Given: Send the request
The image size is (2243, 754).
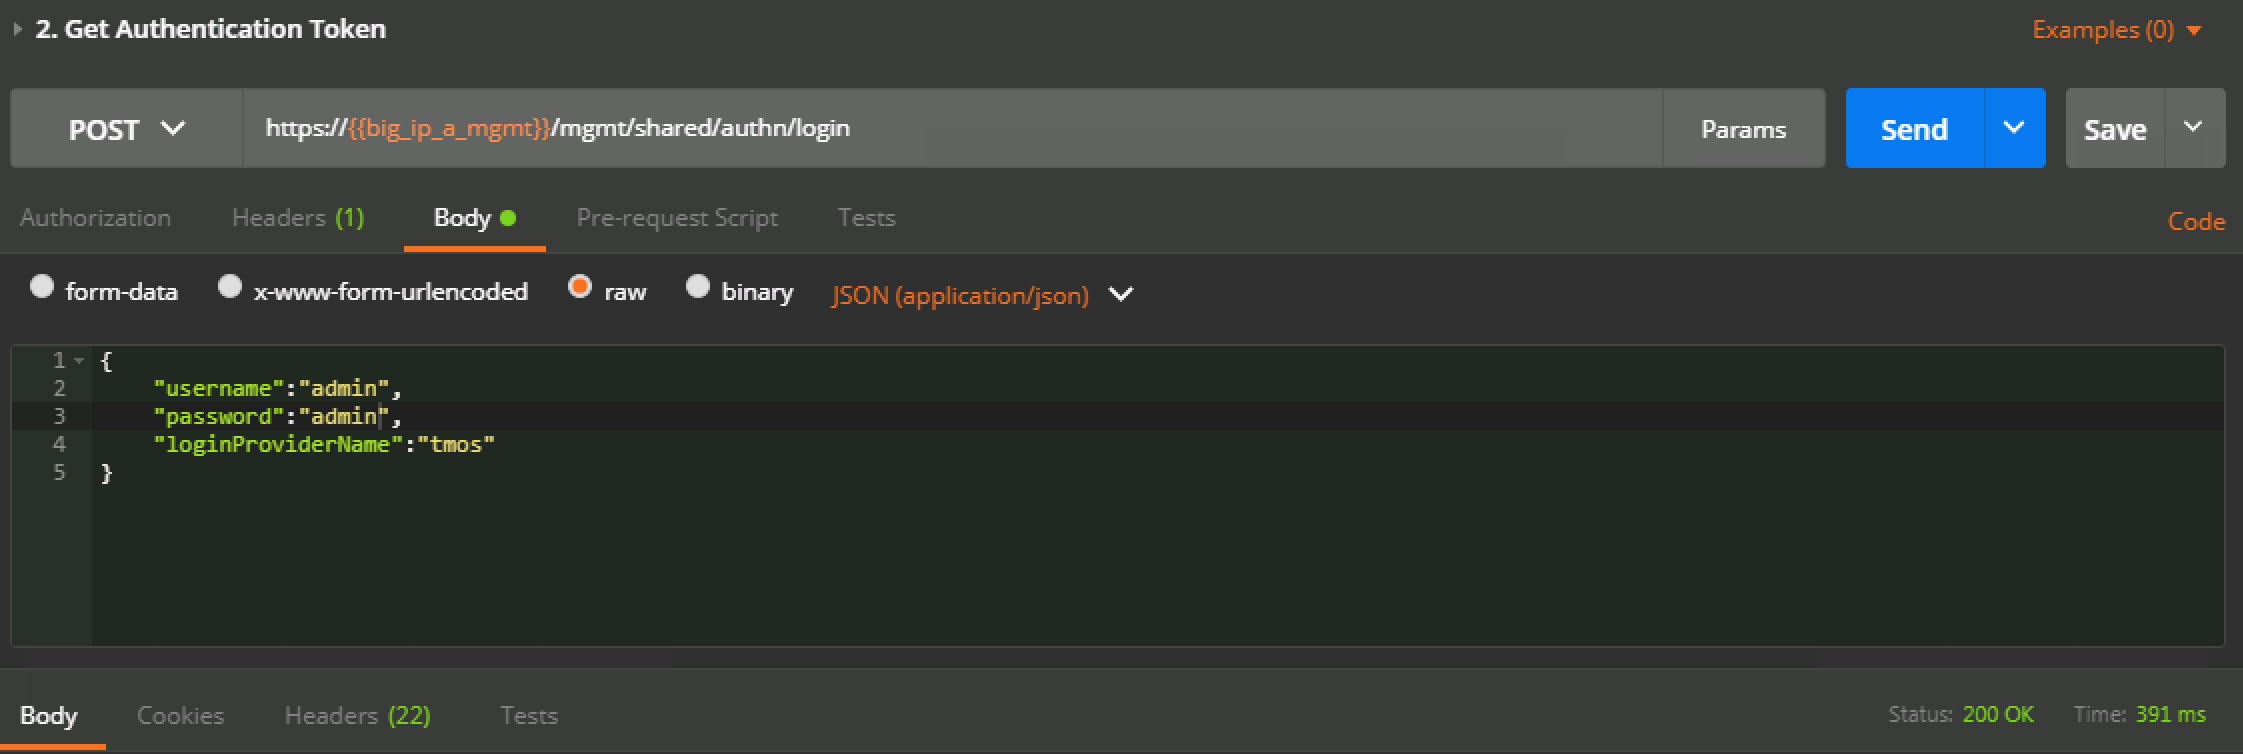Looking at the screenshot, I should point(1914,129).
